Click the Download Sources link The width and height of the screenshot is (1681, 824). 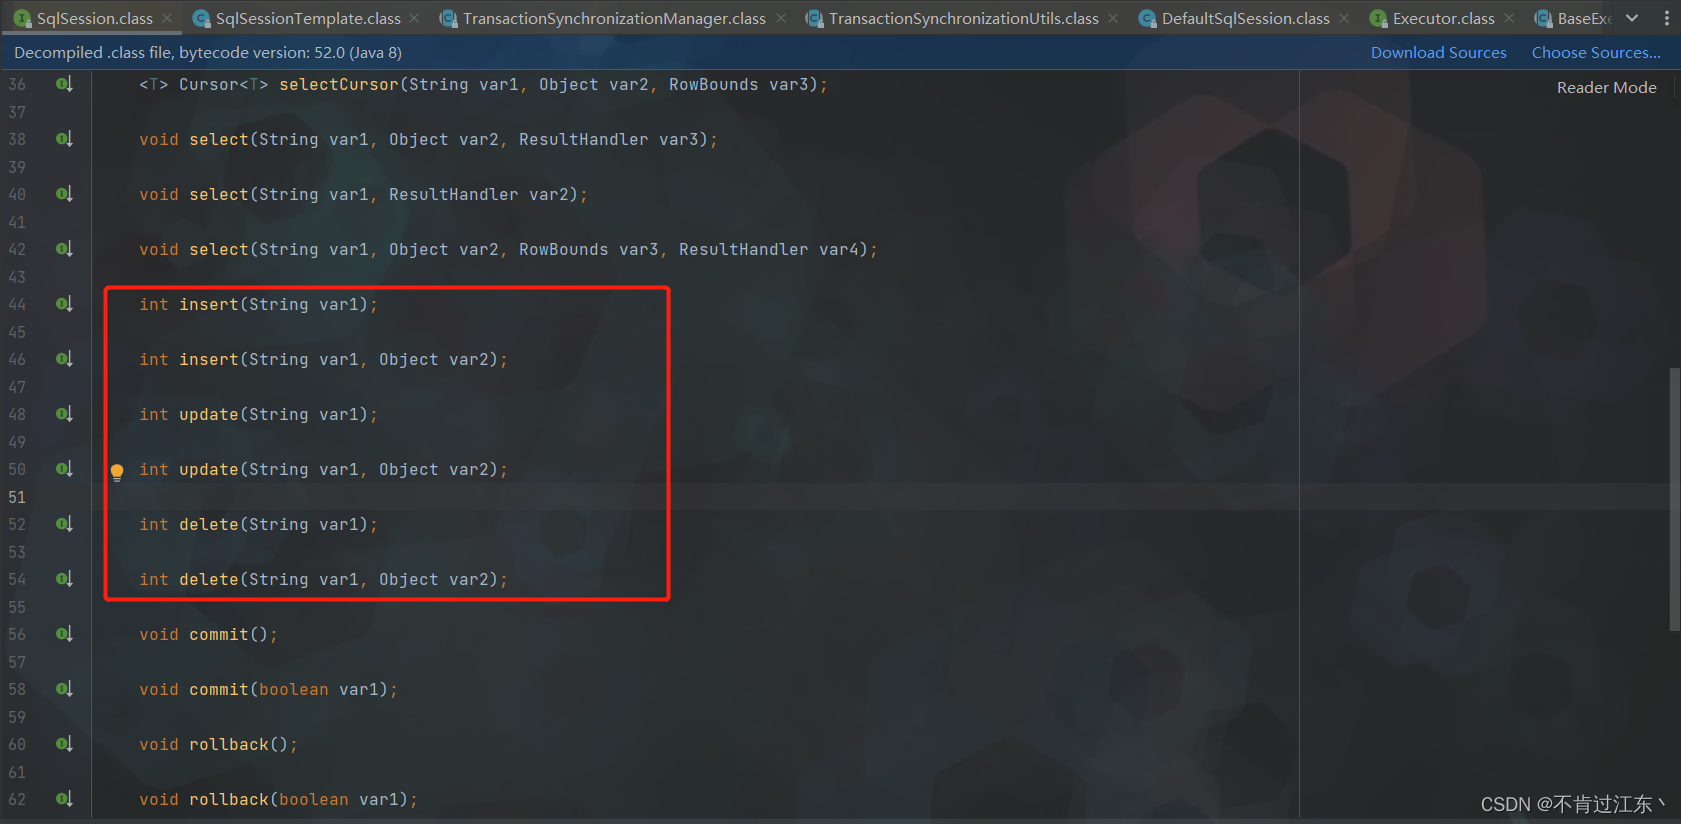click(x=1438, y=52)
